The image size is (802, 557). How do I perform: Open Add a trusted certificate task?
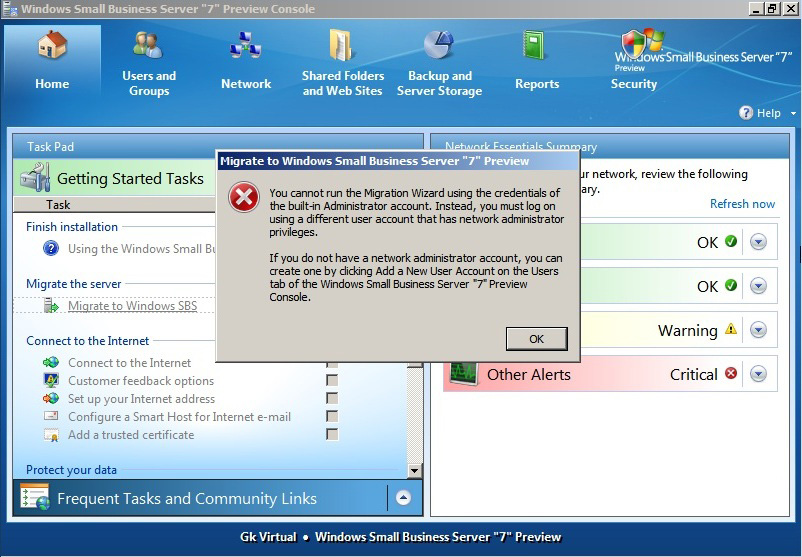click(x=131, y=435)
